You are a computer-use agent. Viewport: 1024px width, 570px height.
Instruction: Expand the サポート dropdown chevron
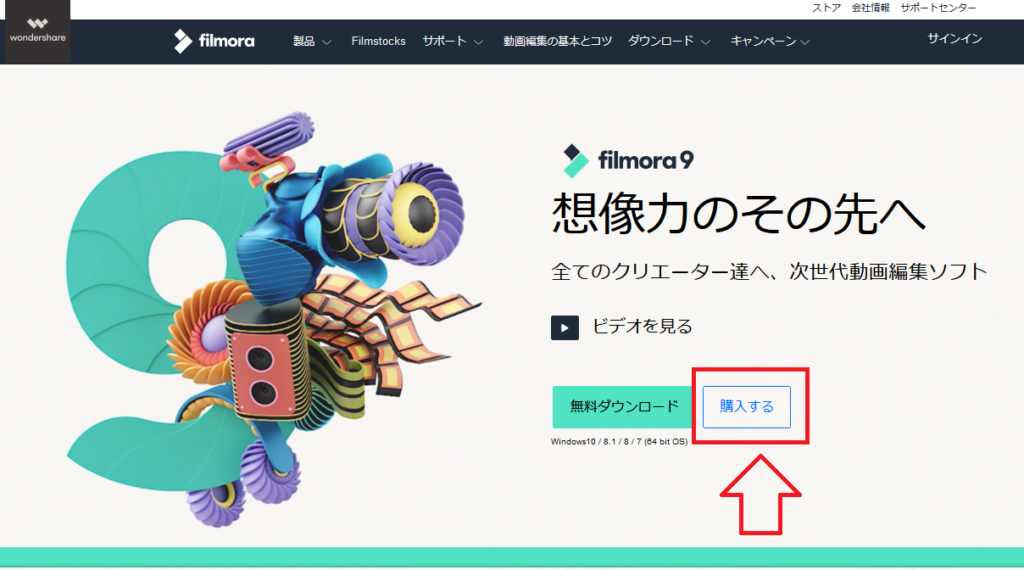click(x=479, y=42)
